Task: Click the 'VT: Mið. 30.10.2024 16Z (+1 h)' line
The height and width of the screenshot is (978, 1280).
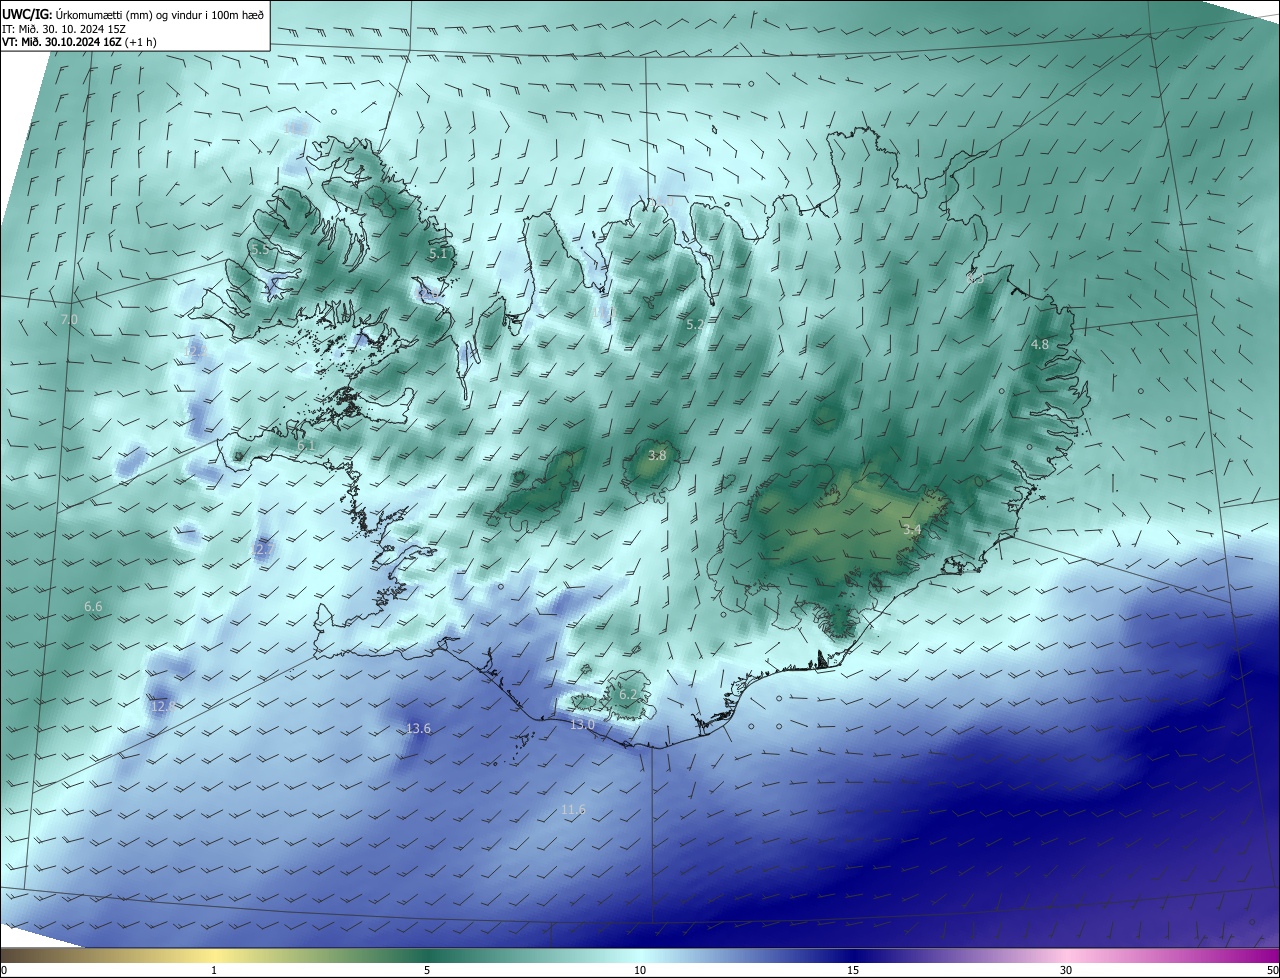Action: (x=79, y=42)
